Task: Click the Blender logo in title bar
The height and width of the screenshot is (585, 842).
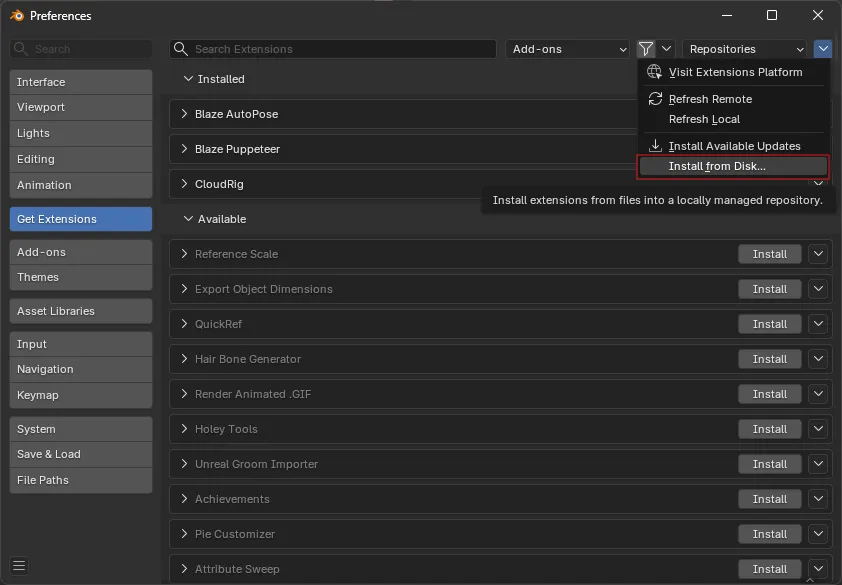Action: [x=17, y=16]
